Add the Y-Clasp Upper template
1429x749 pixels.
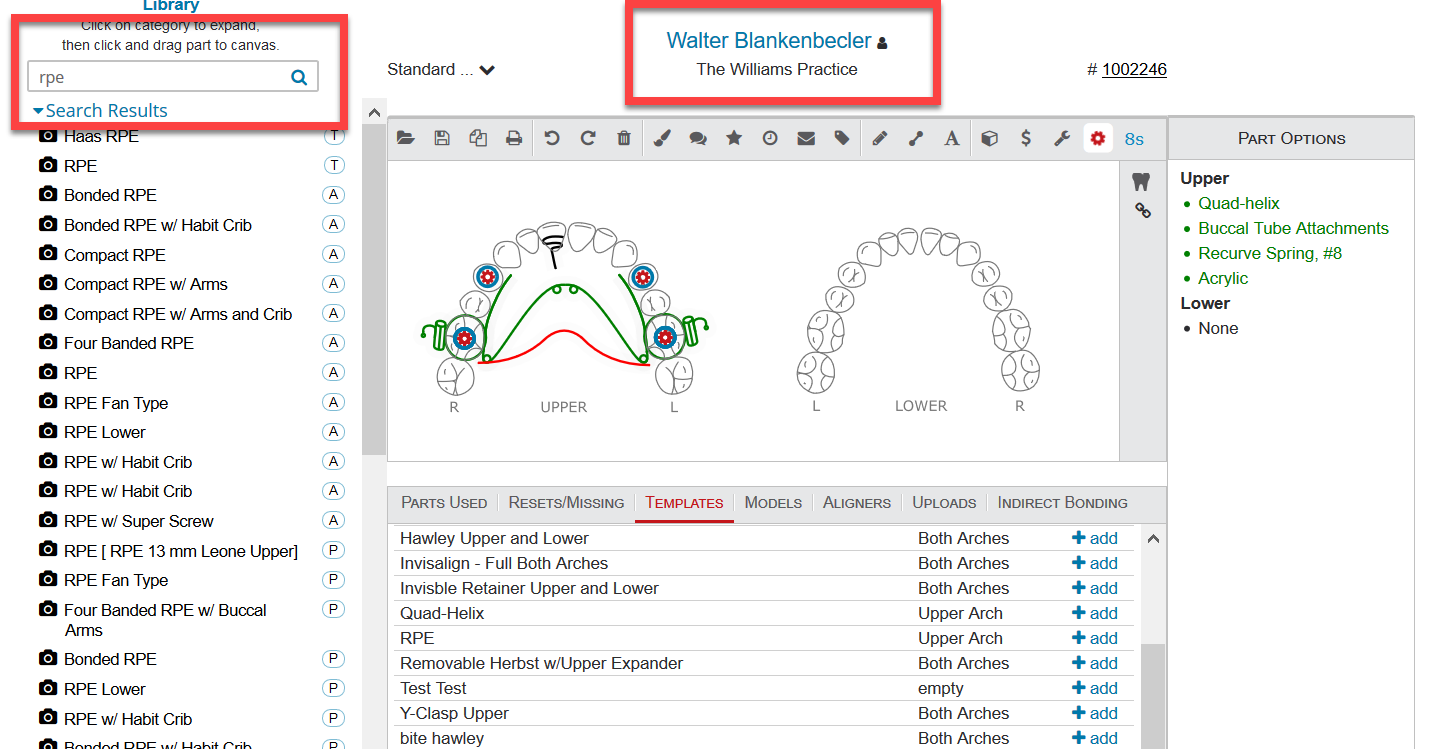pos(1095,713)
